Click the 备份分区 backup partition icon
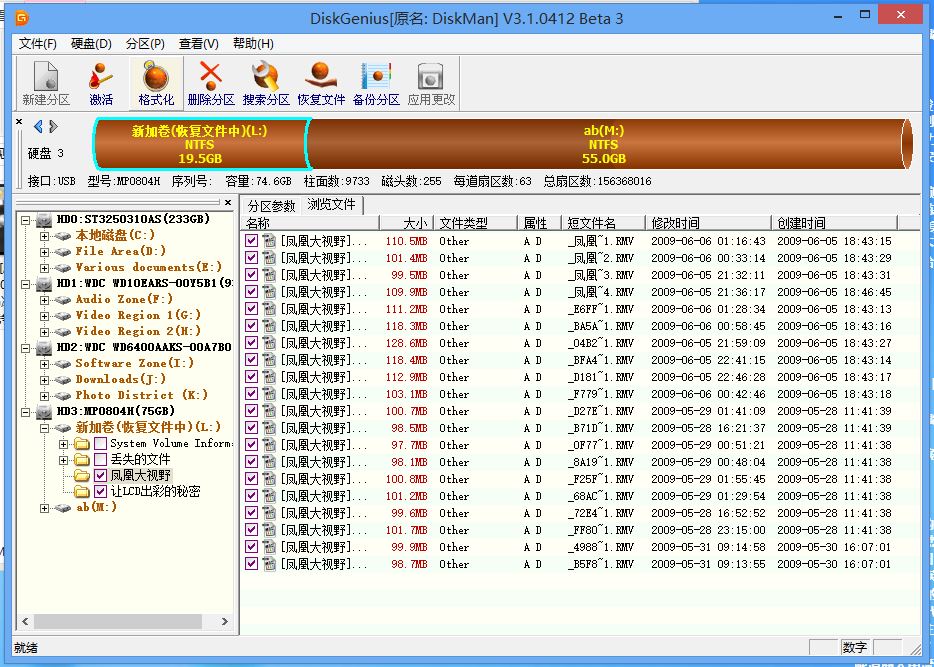Viewport: 934px width, 667px height. tap(376, 83)
